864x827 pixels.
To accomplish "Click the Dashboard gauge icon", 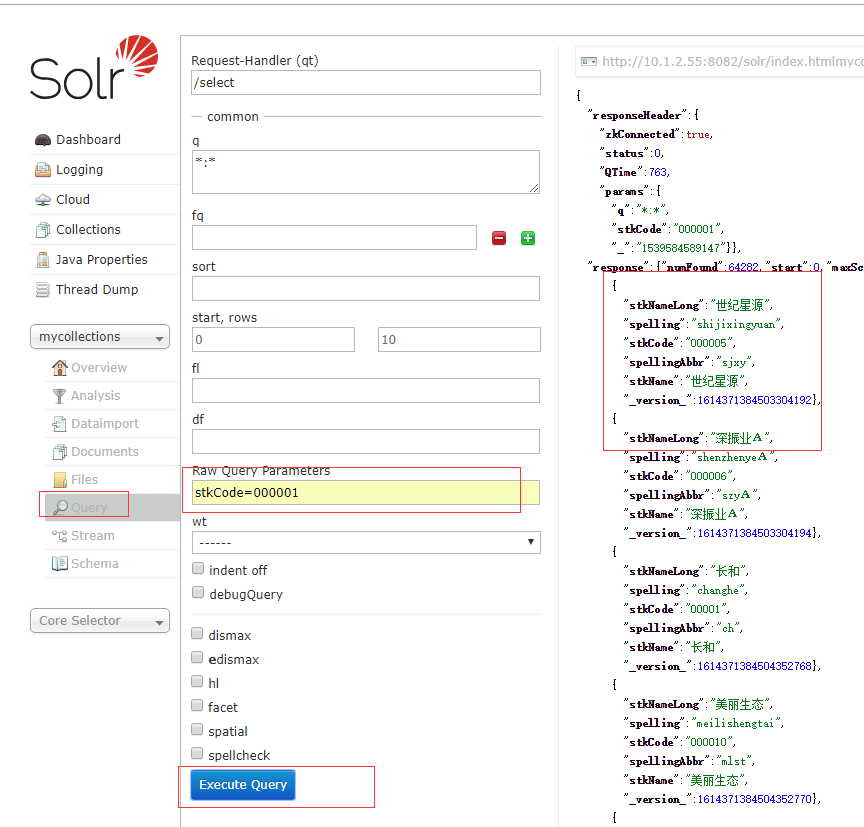I will 42,140.
